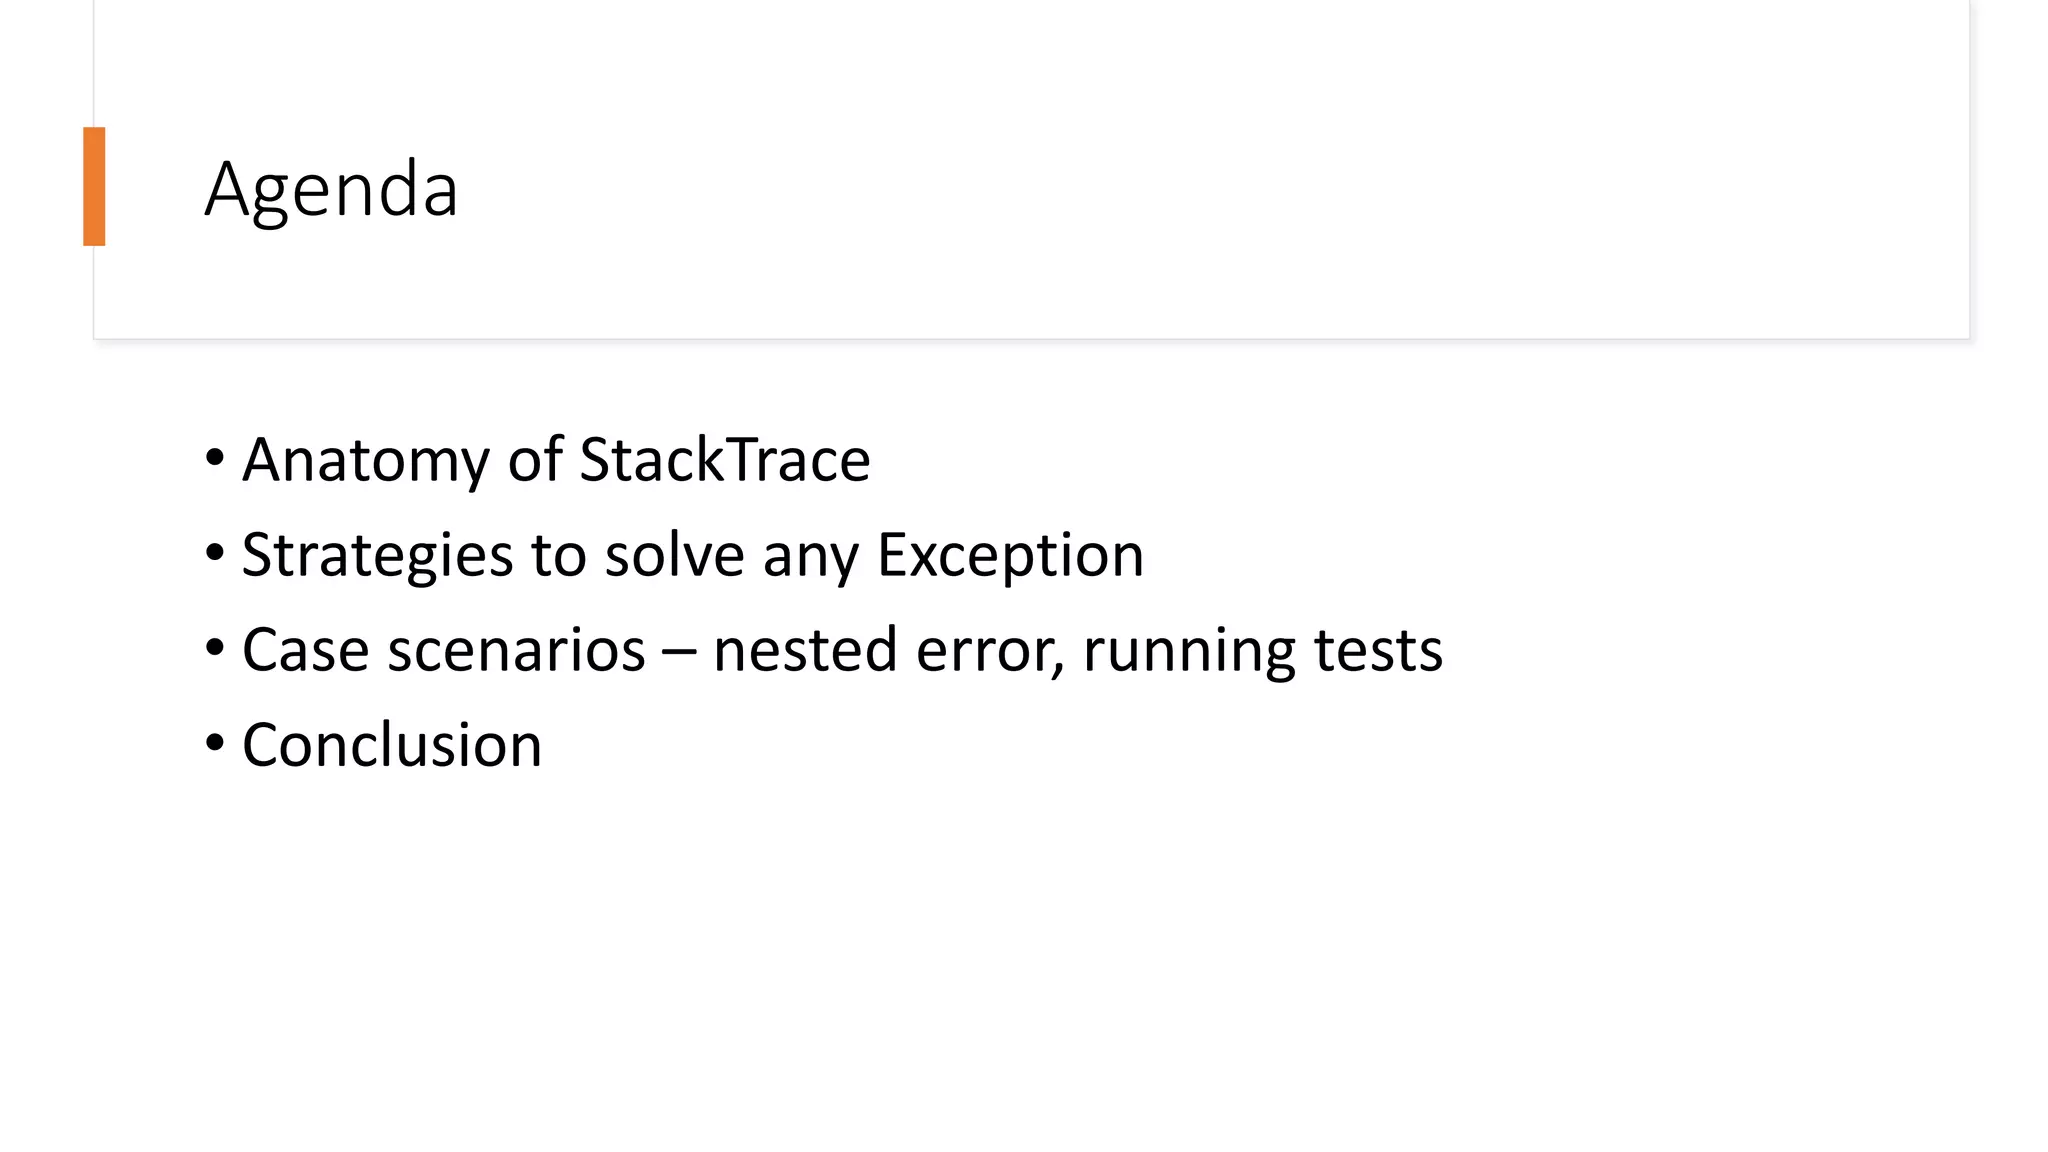
Task: Click the word Exception
Action: coord(1010,555)
